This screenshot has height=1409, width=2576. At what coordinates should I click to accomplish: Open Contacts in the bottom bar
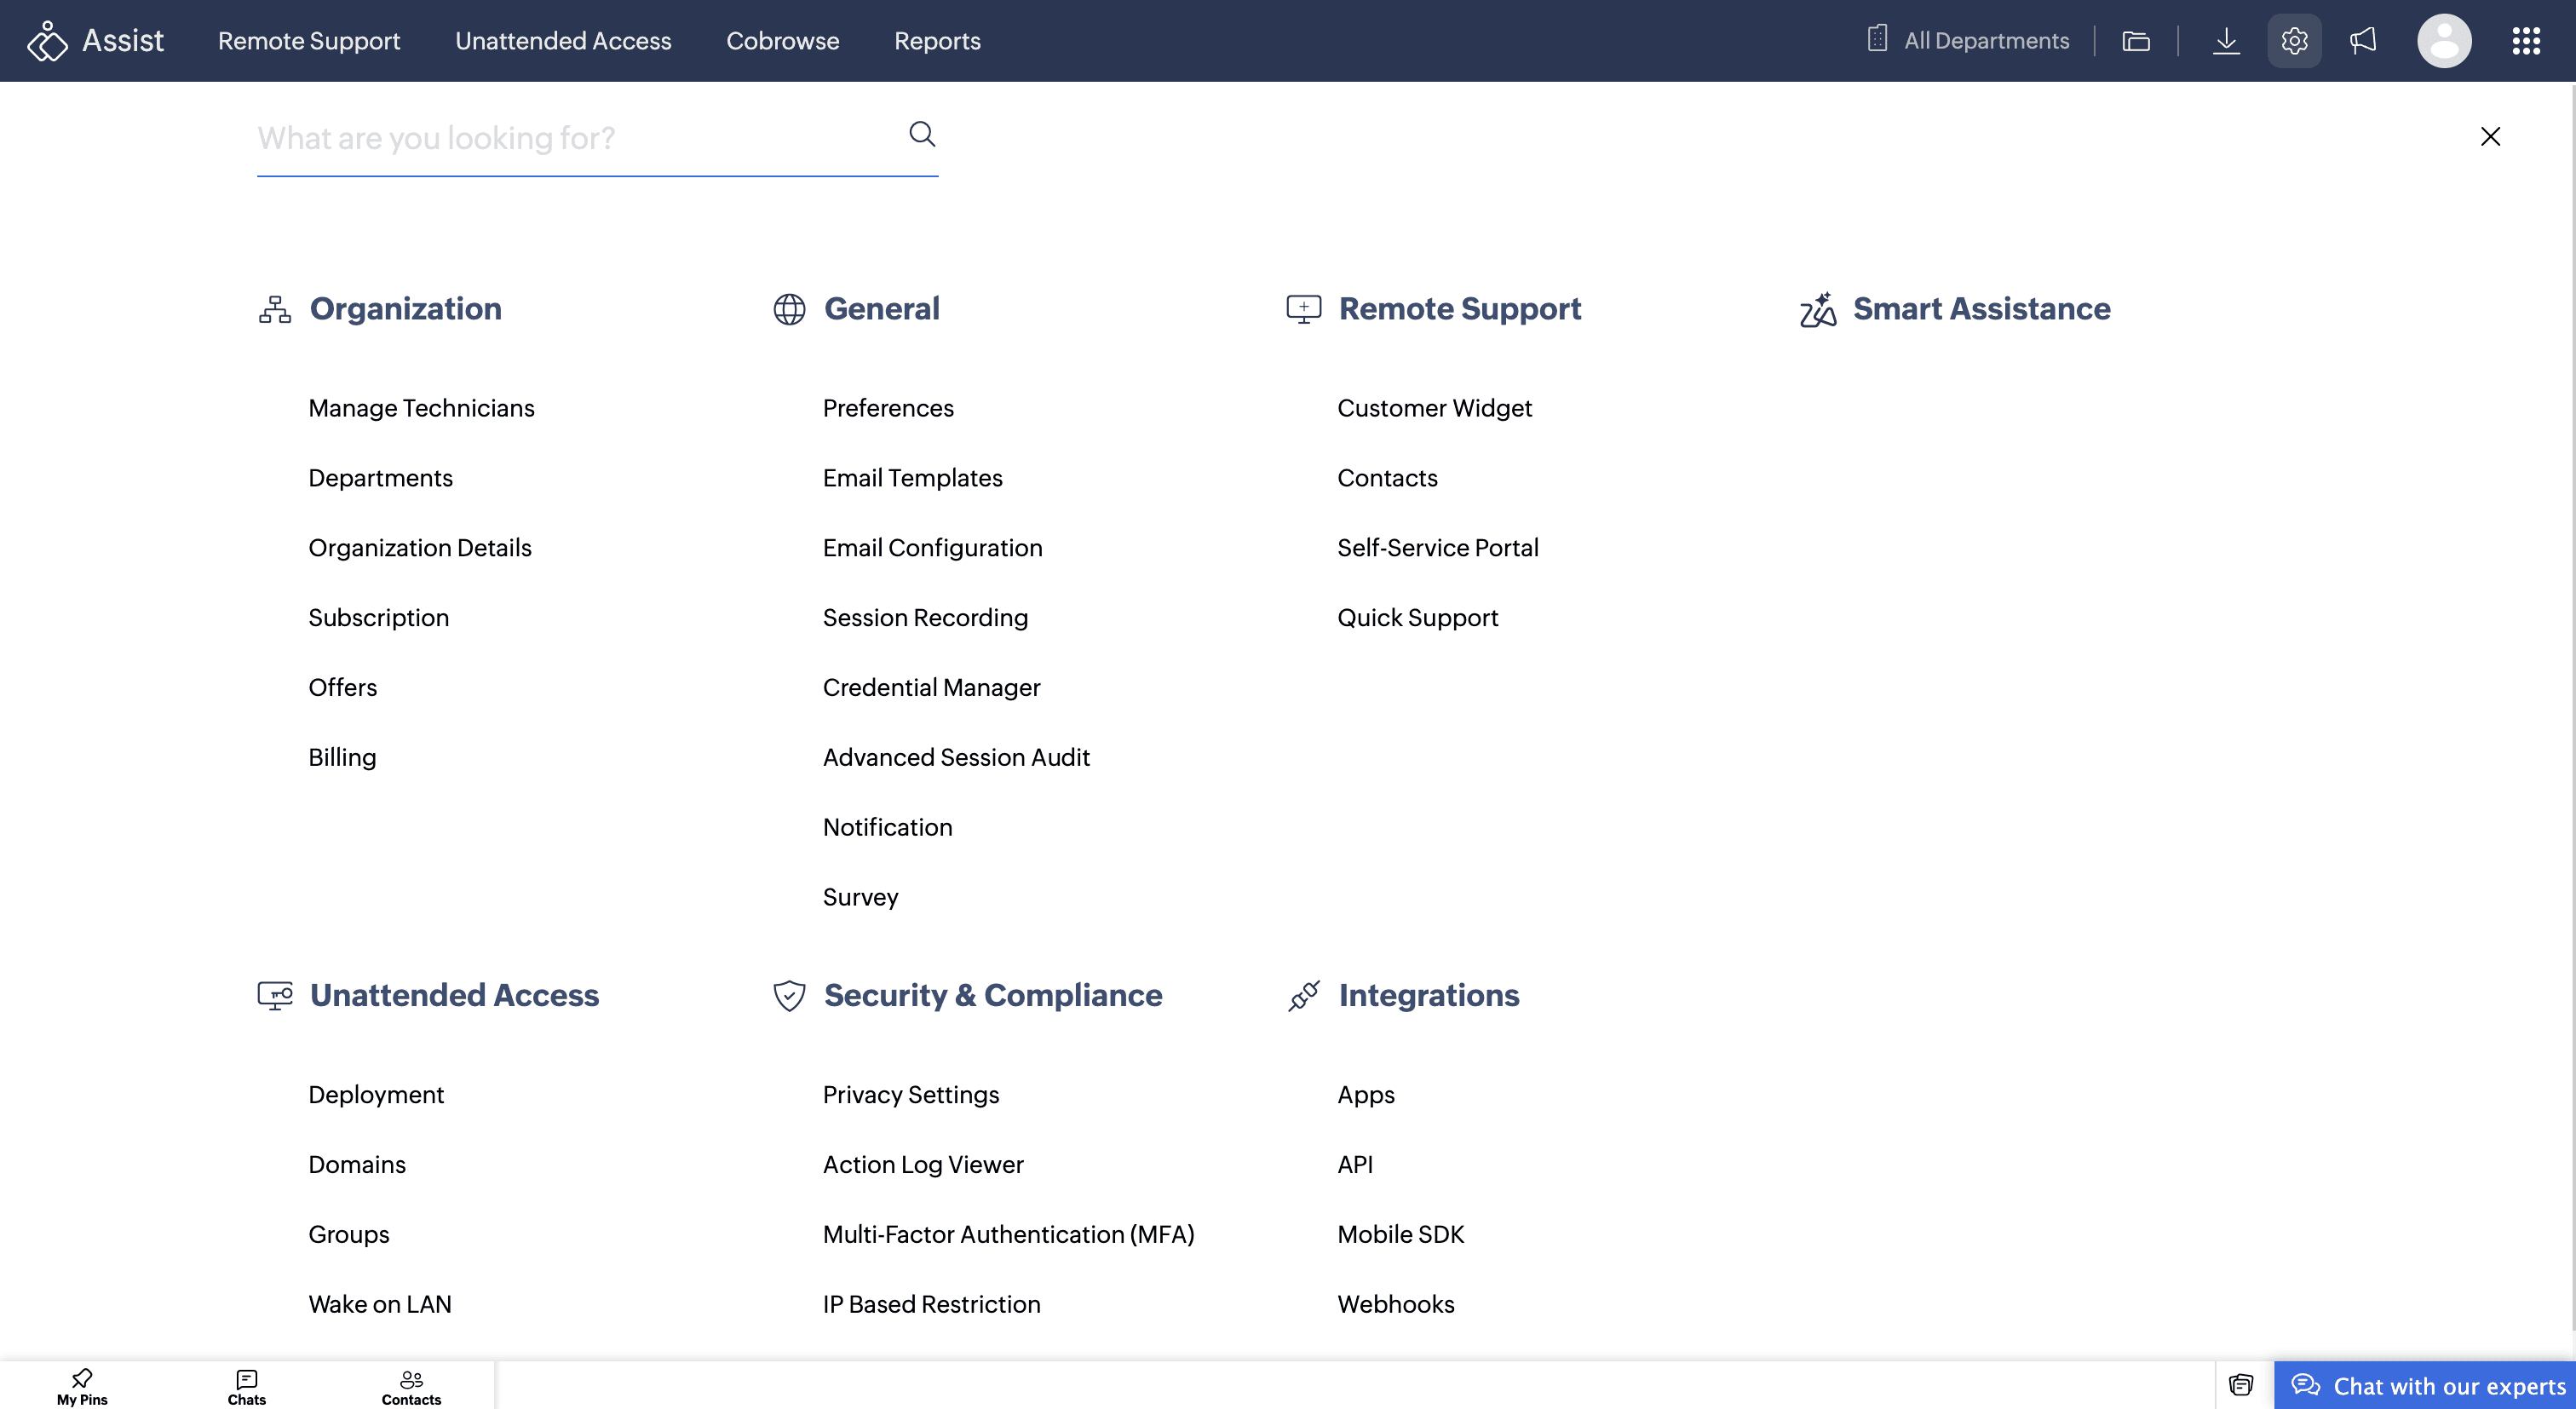(411, 1387)
